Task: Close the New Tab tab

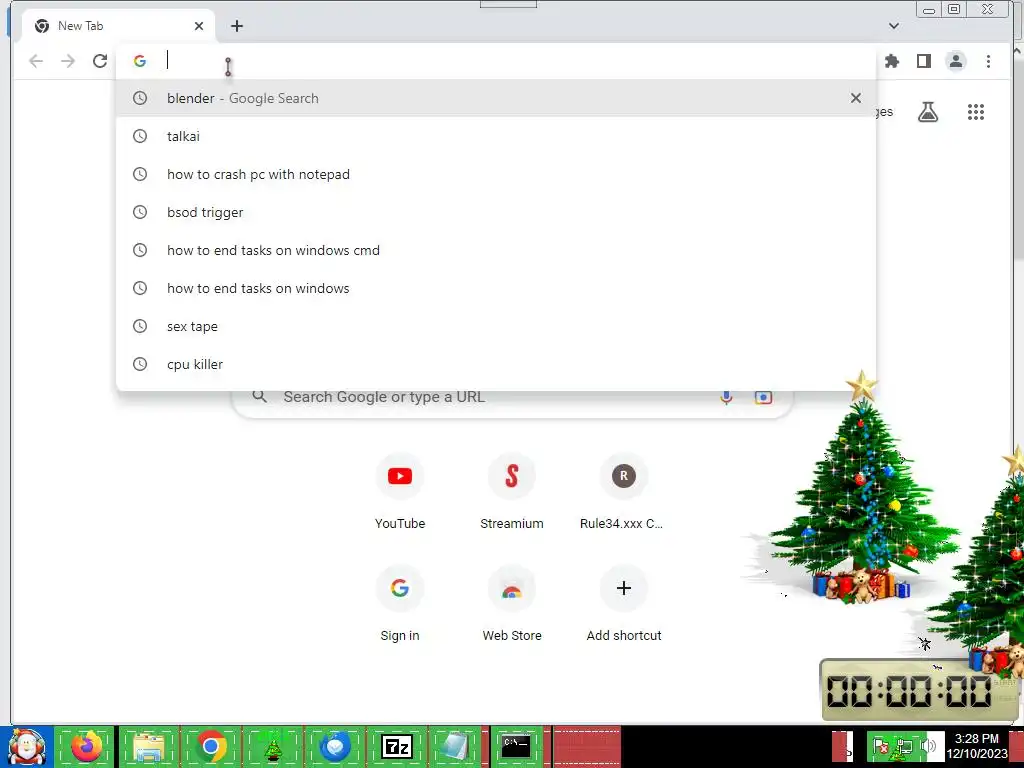Action: [199, 26]
